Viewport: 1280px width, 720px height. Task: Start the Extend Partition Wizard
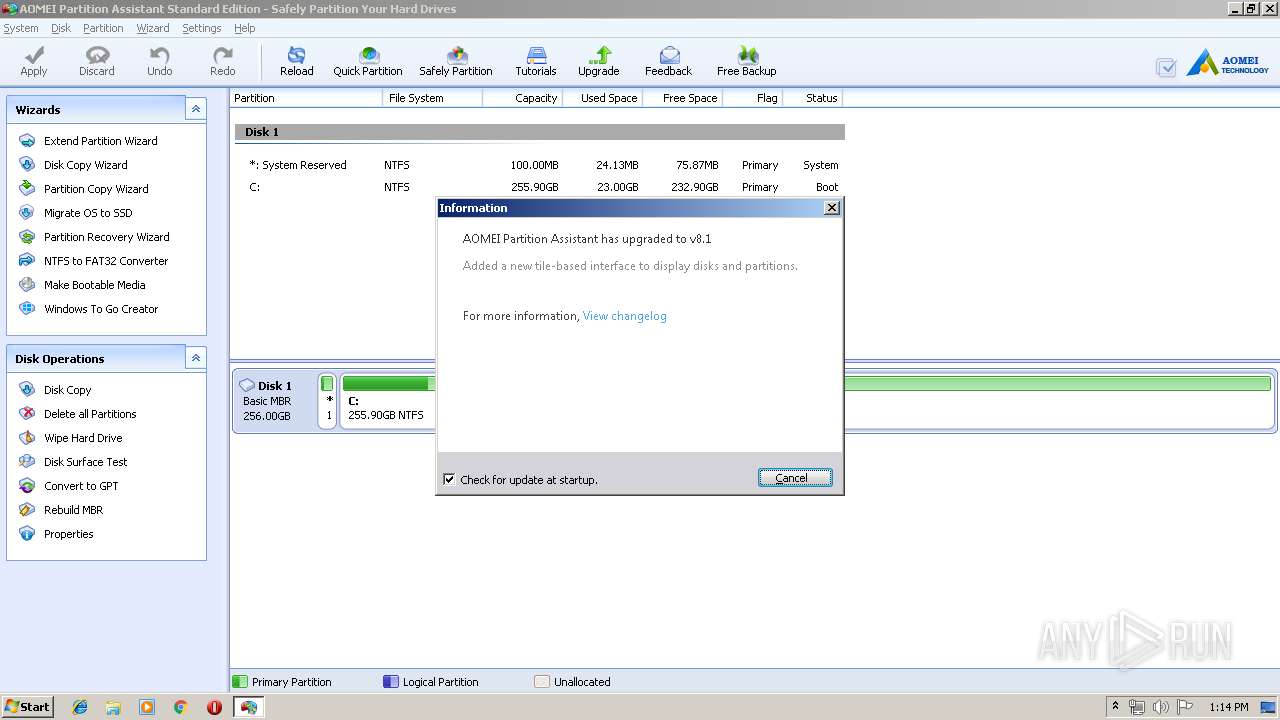[89, 141]
